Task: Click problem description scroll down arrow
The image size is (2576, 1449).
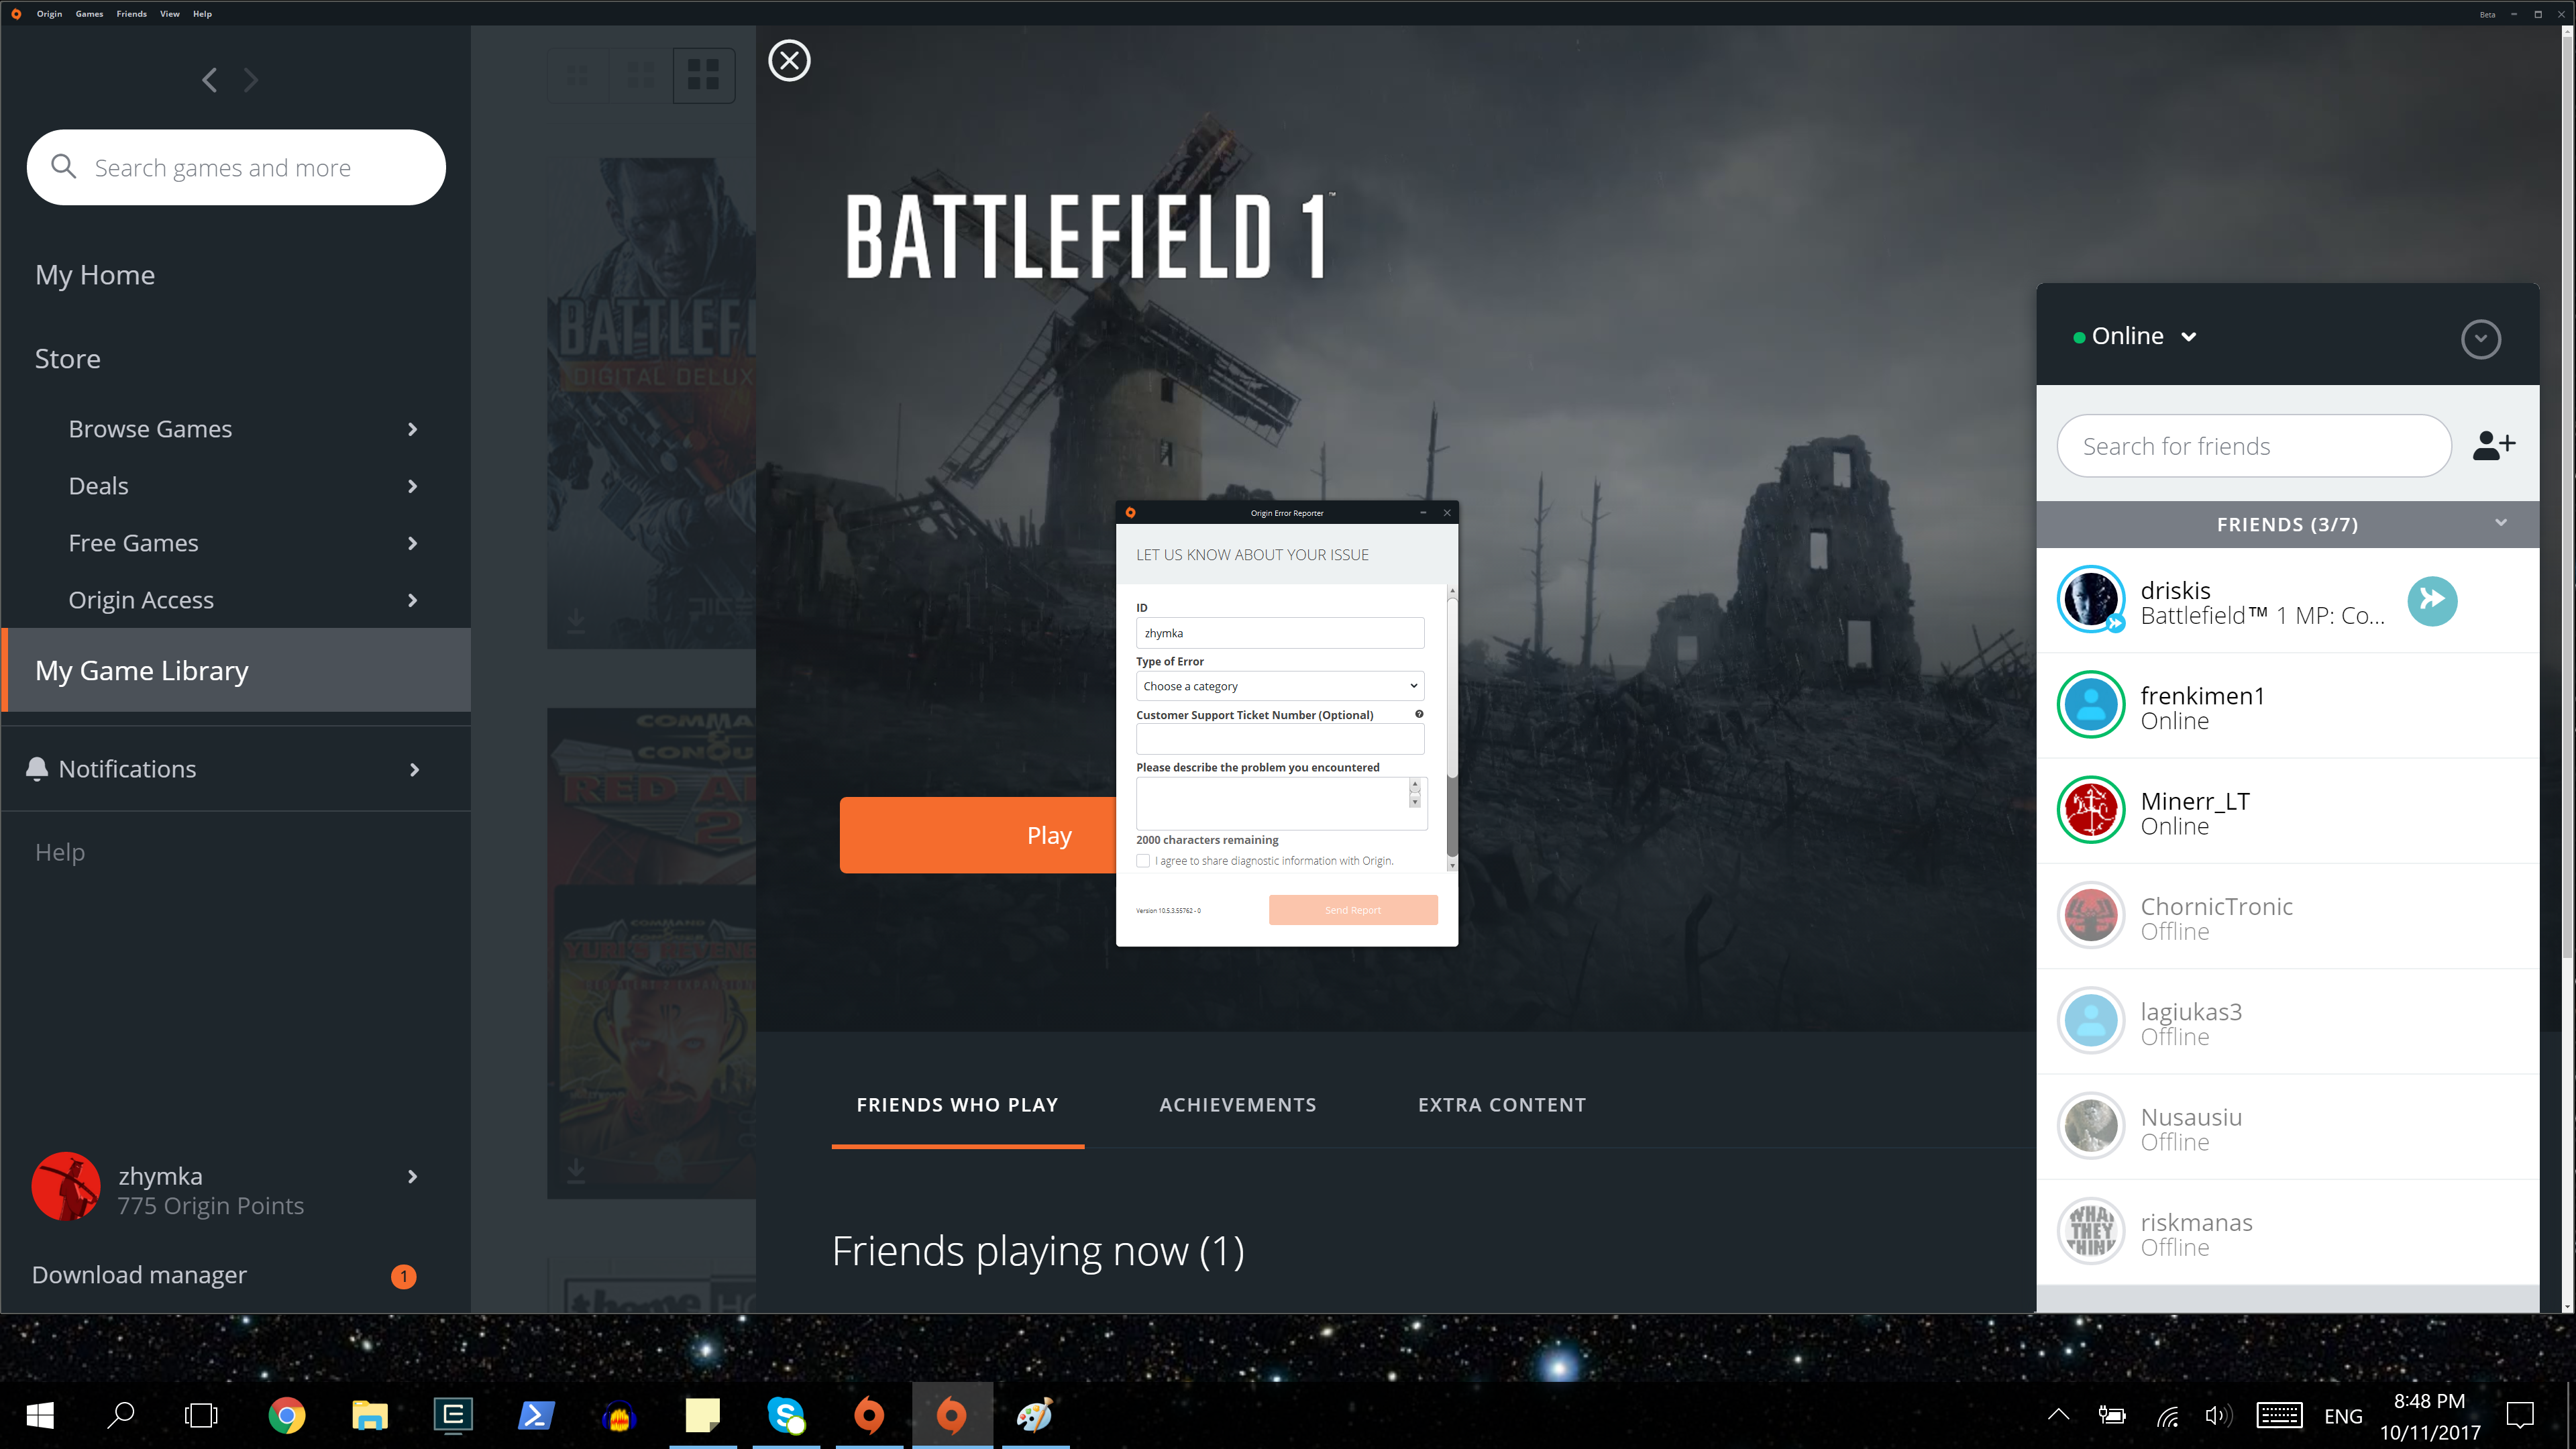Action: pos(1415,802)
